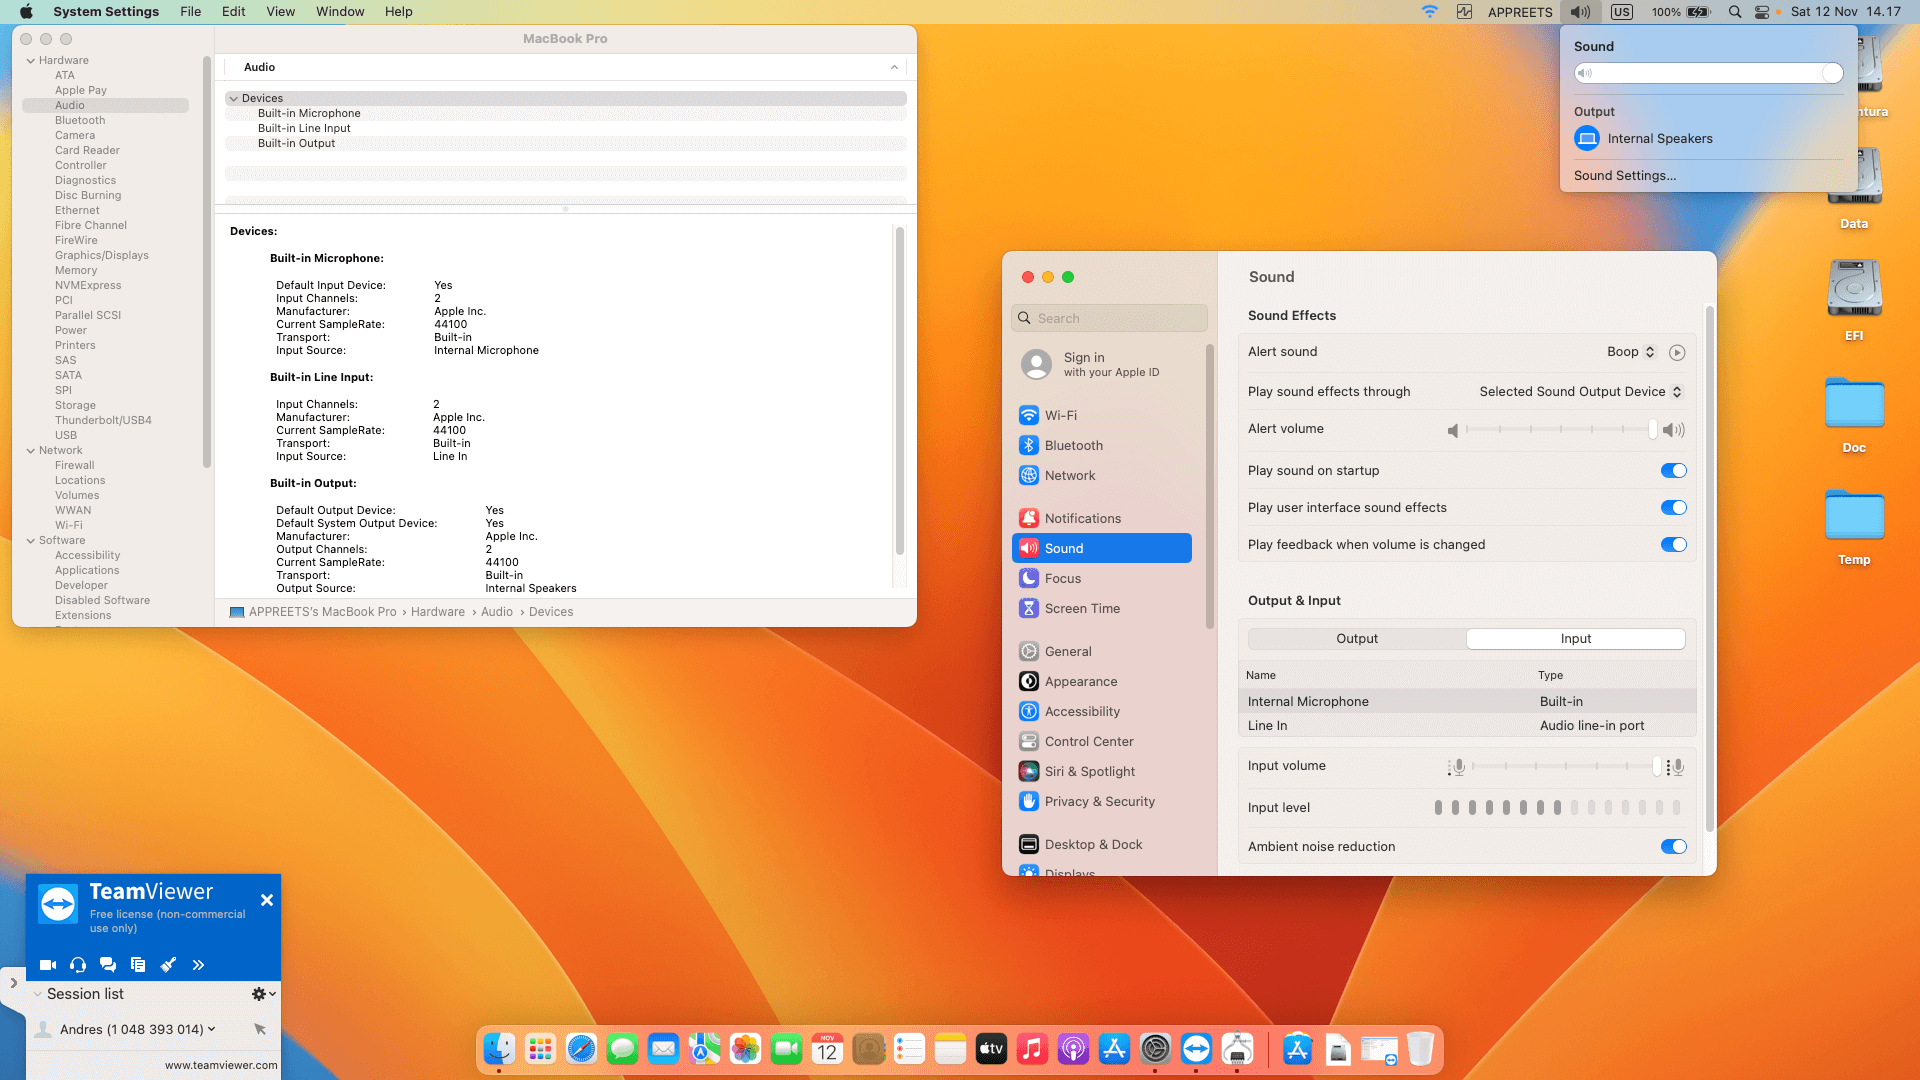This screenshot has height=1080, width=1920.
Task: Start video in the TeamViewer panel
Action: tap(47, 965)
